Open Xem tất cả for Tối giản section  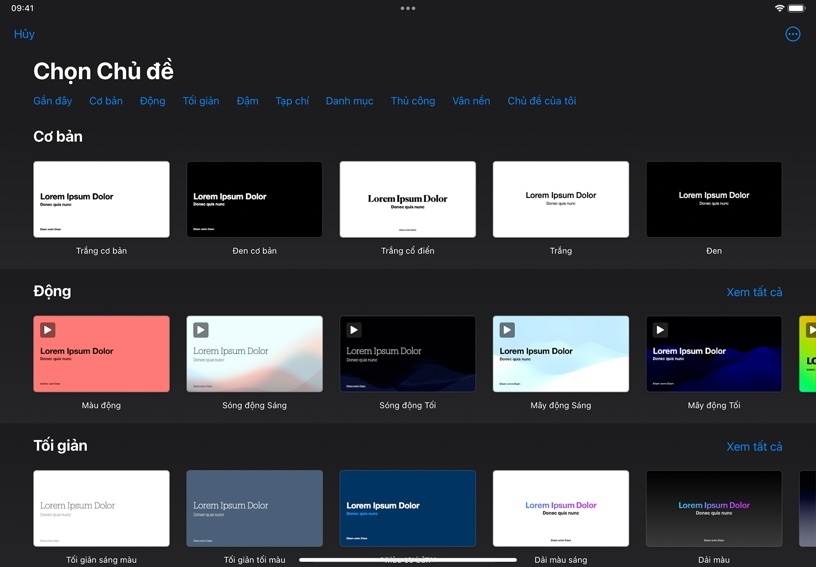click(754, 447)
